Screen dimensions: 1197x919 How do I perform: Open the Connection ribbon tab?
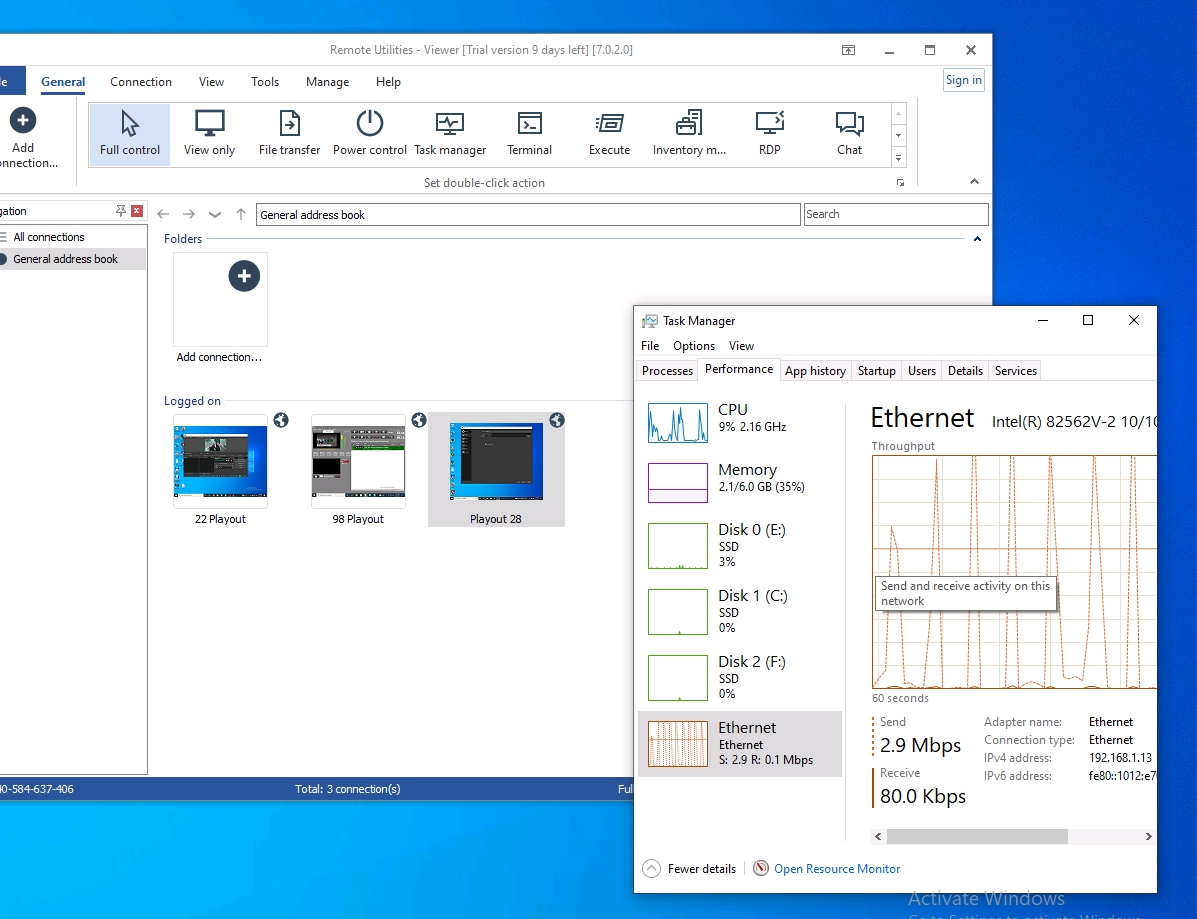coord(141,82)
